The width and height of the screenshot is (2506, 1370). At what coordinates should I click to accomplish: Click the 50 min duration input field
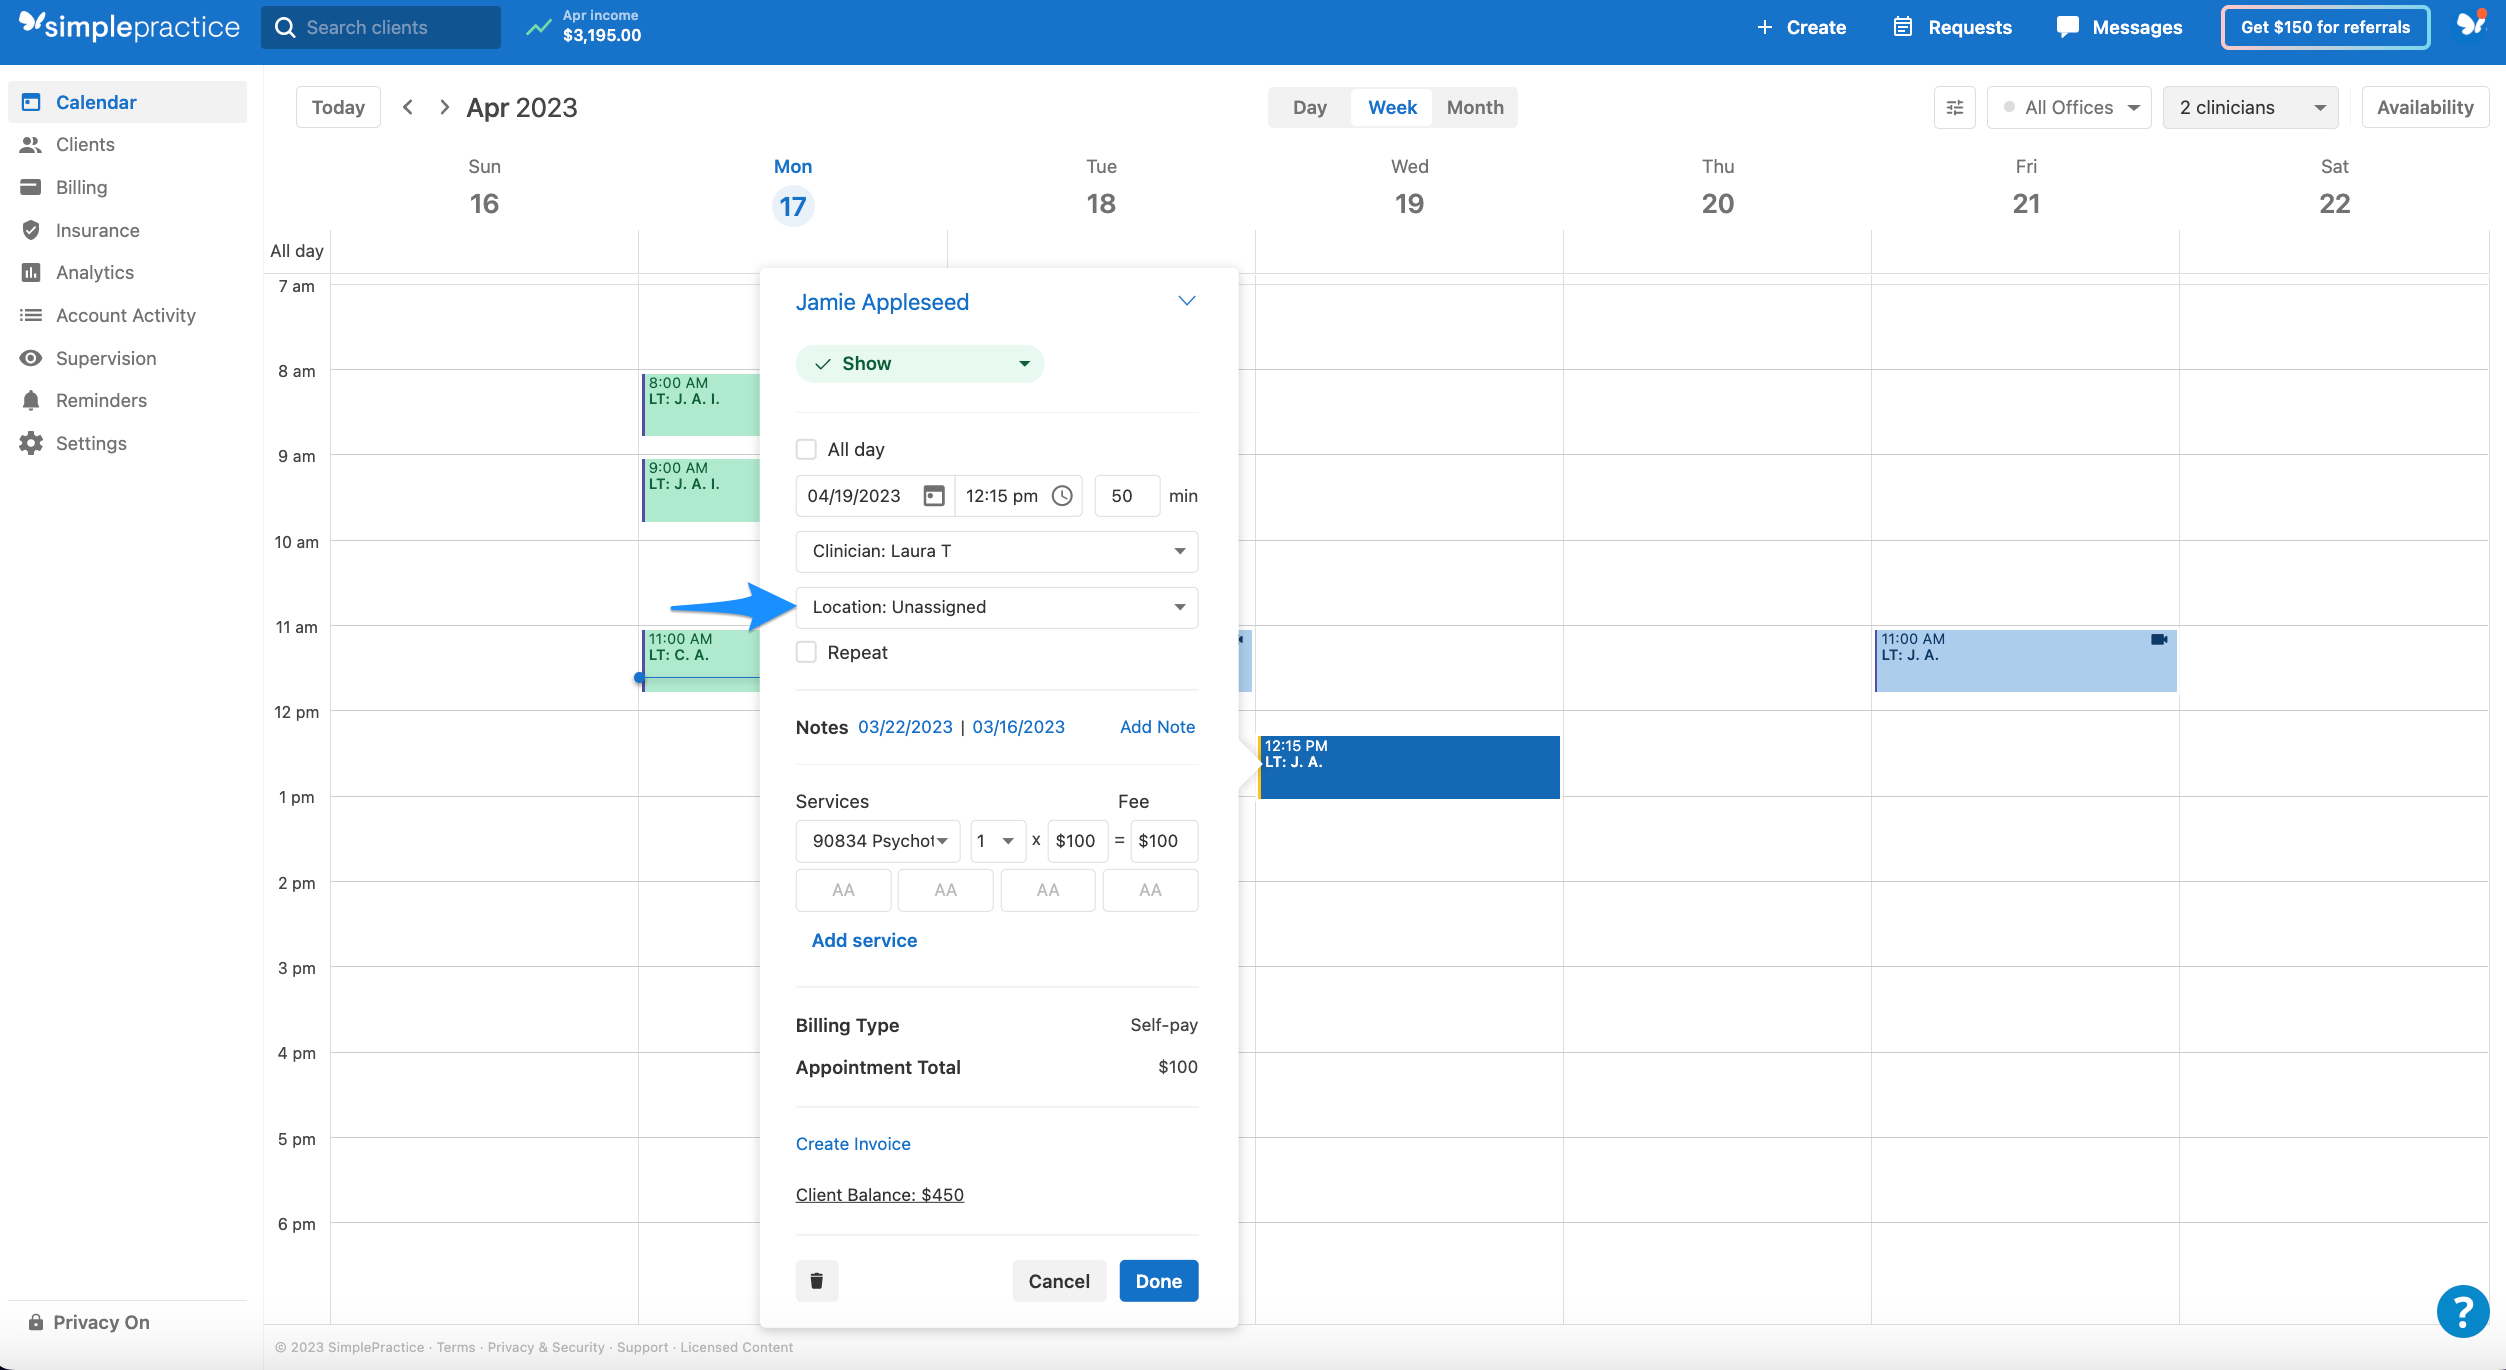pos(1126,495)
